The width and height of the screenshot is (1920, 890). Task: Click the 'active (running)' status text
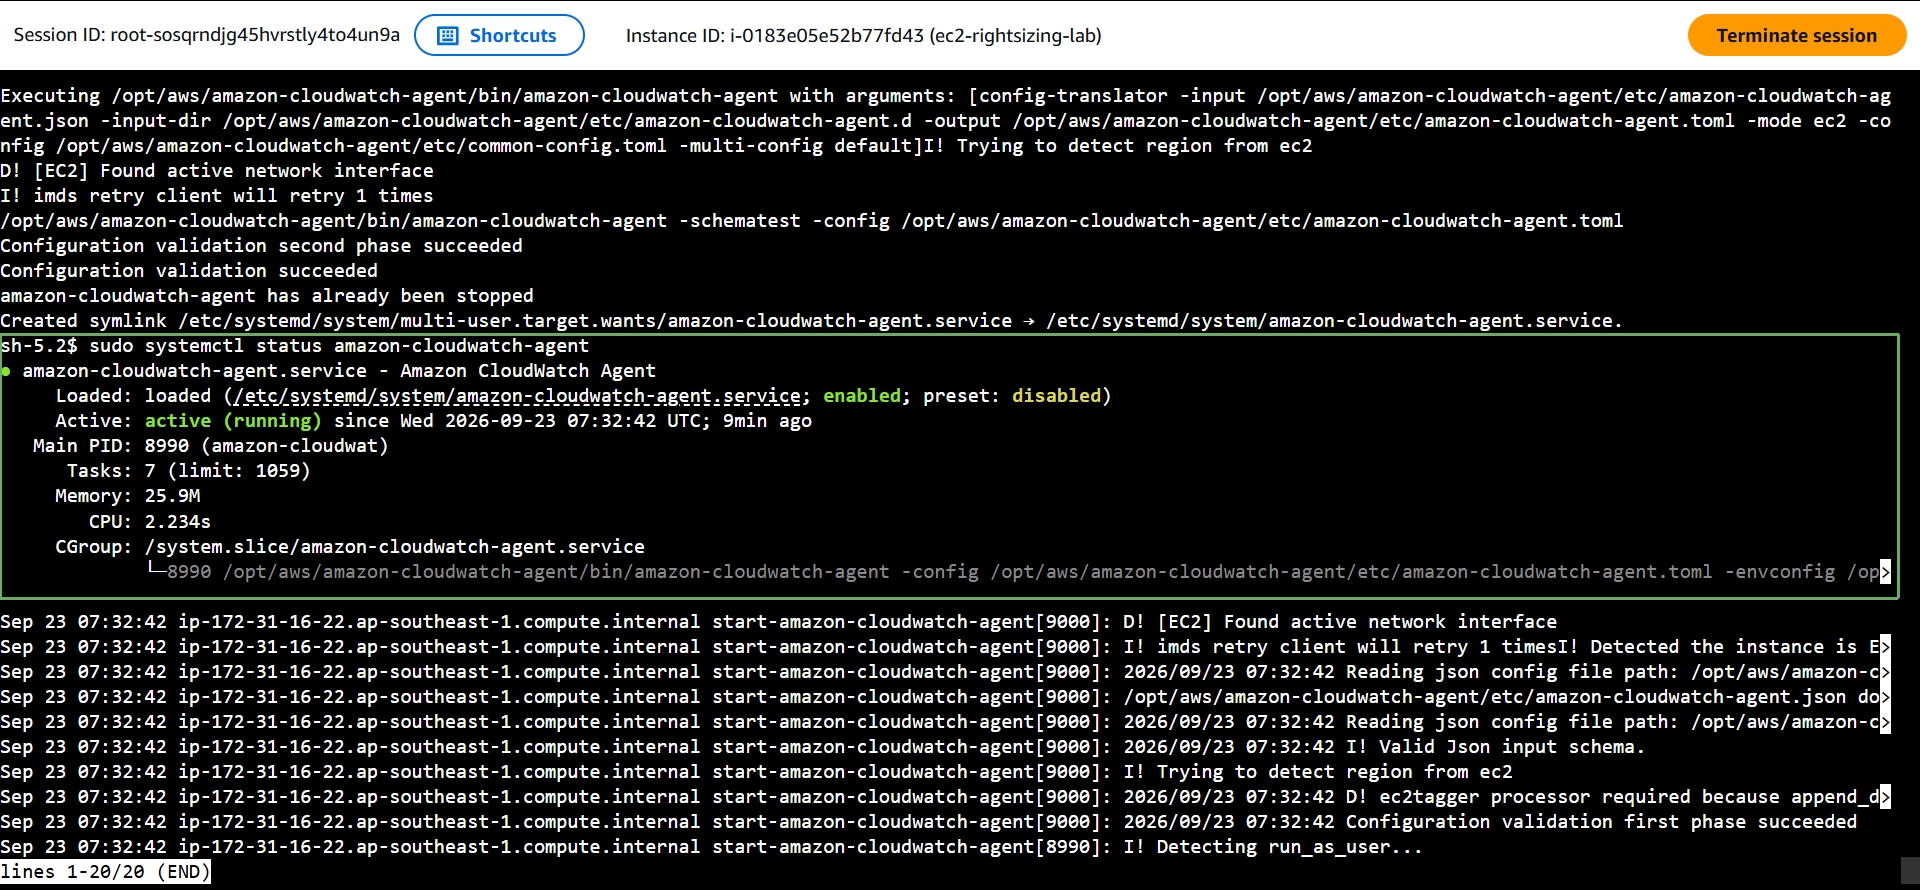tap(233, 421)
